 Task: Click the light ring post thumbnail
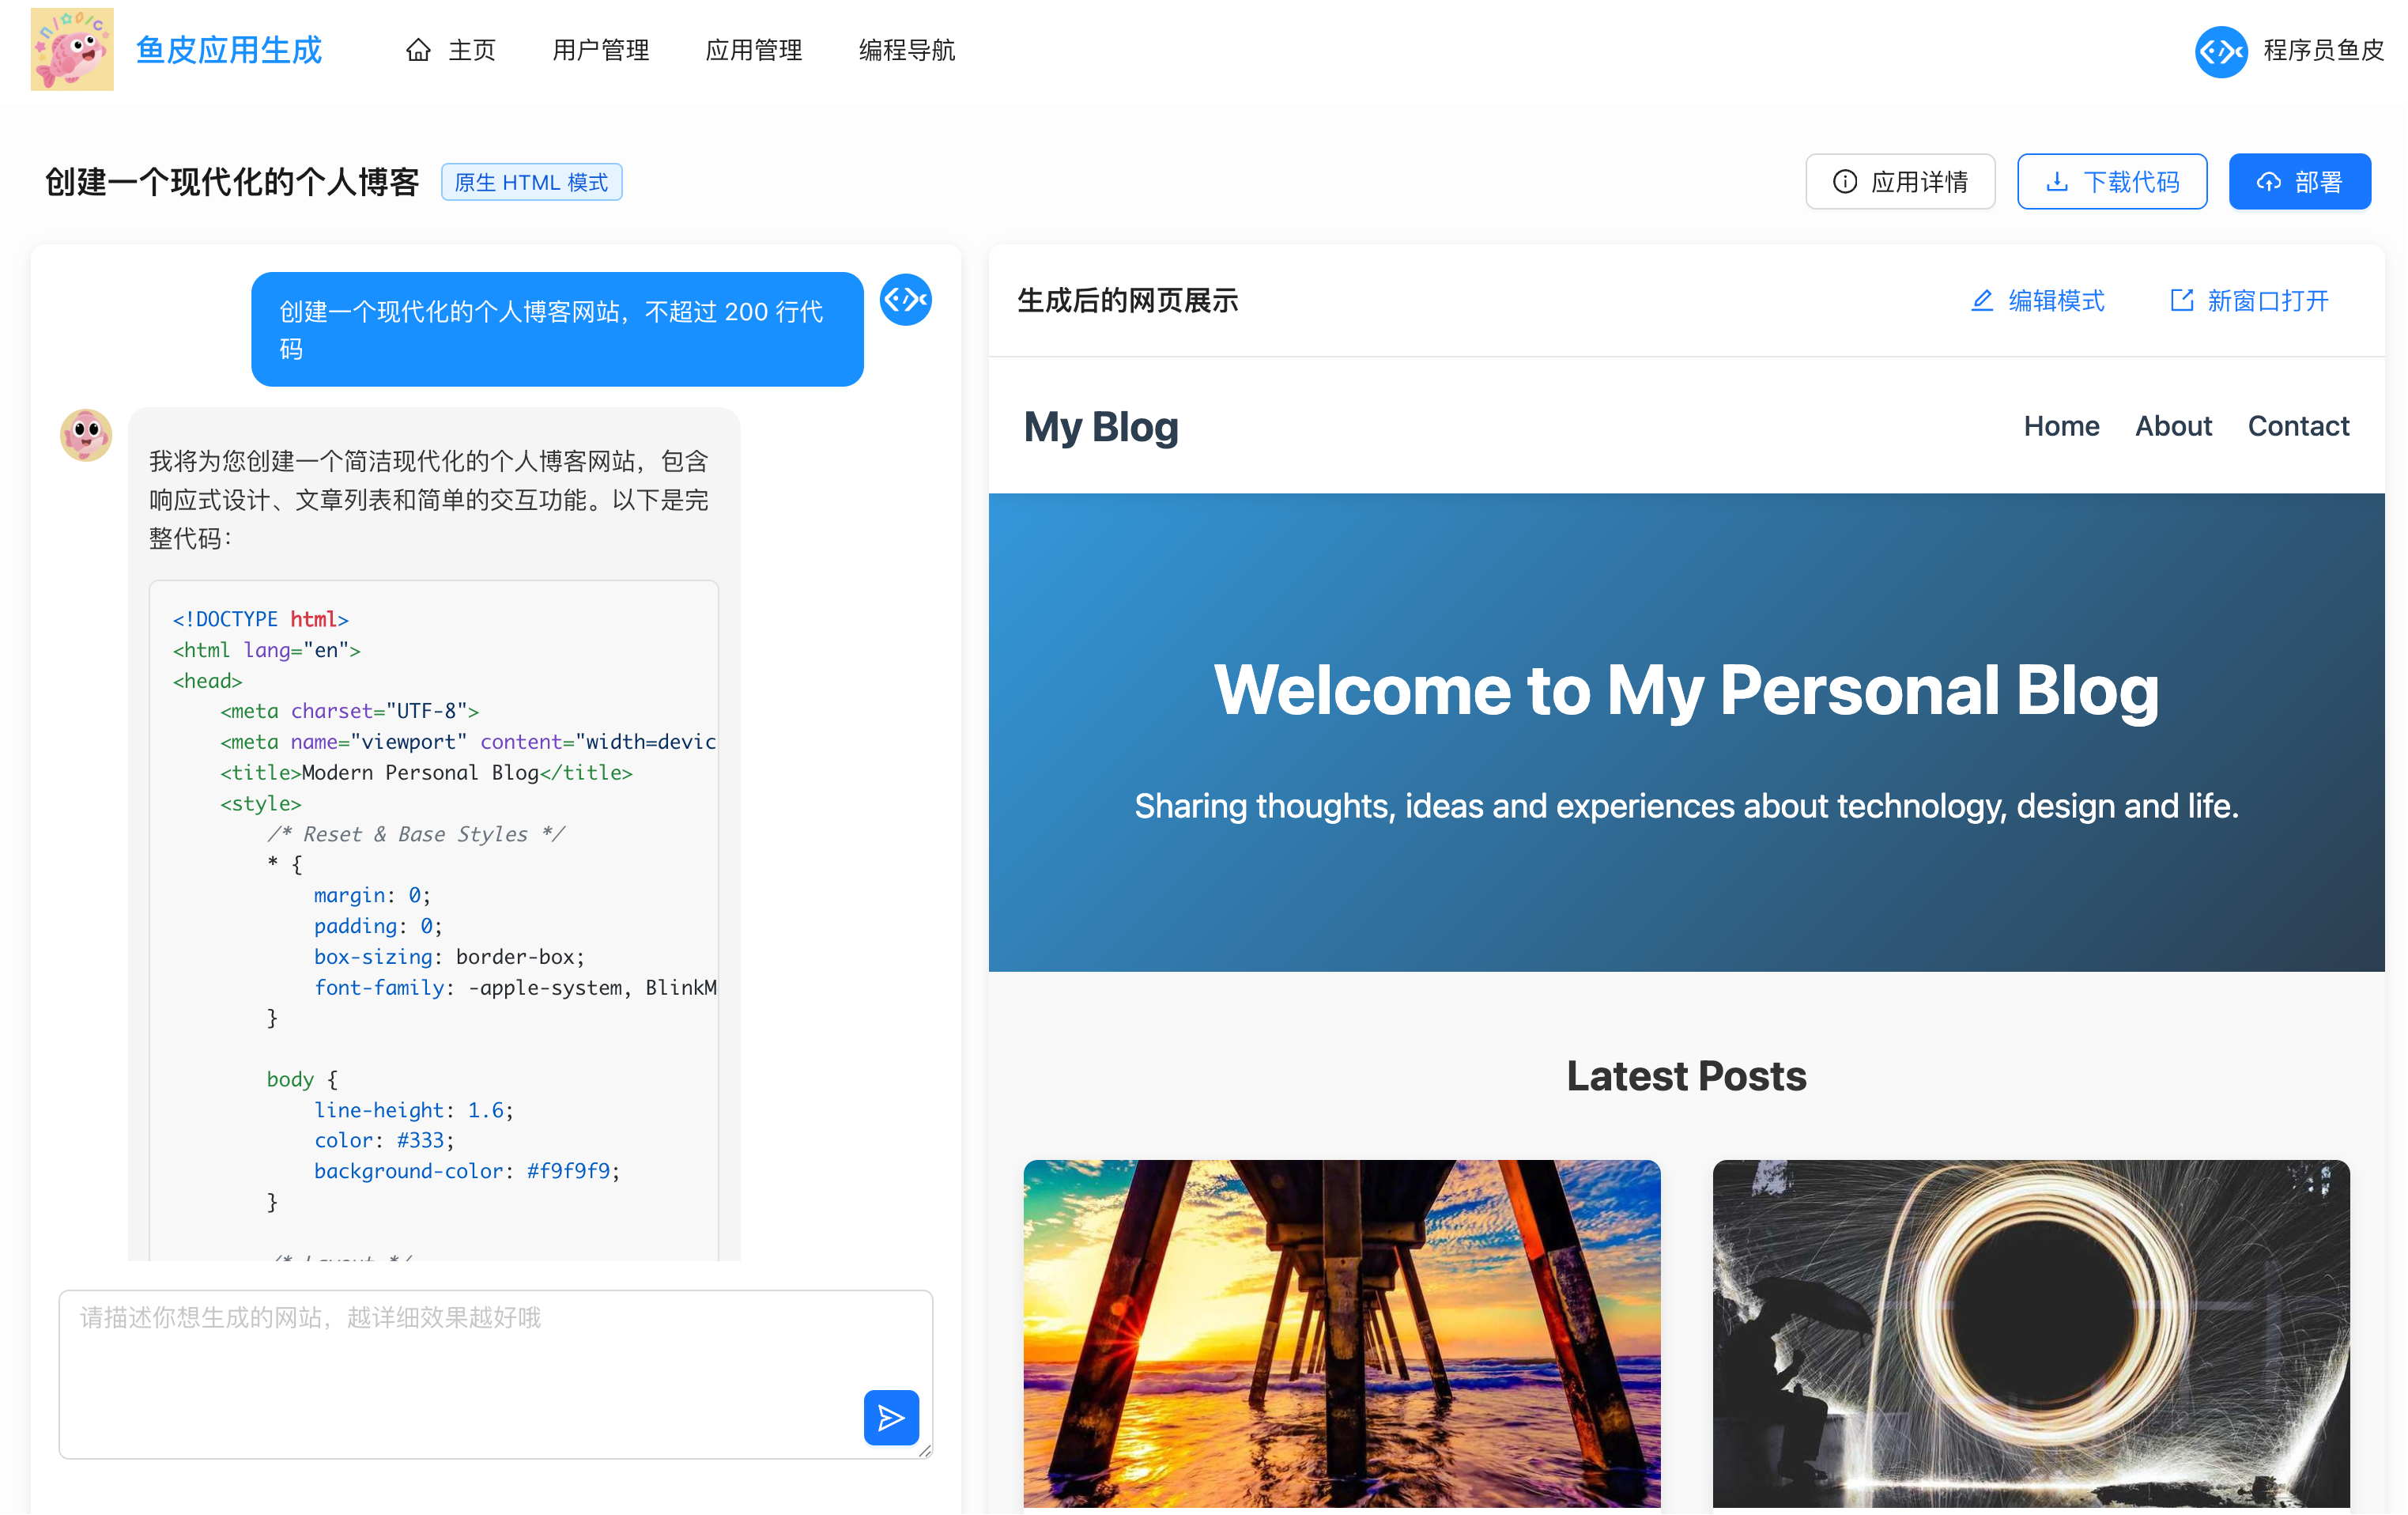(2030, 1333)
